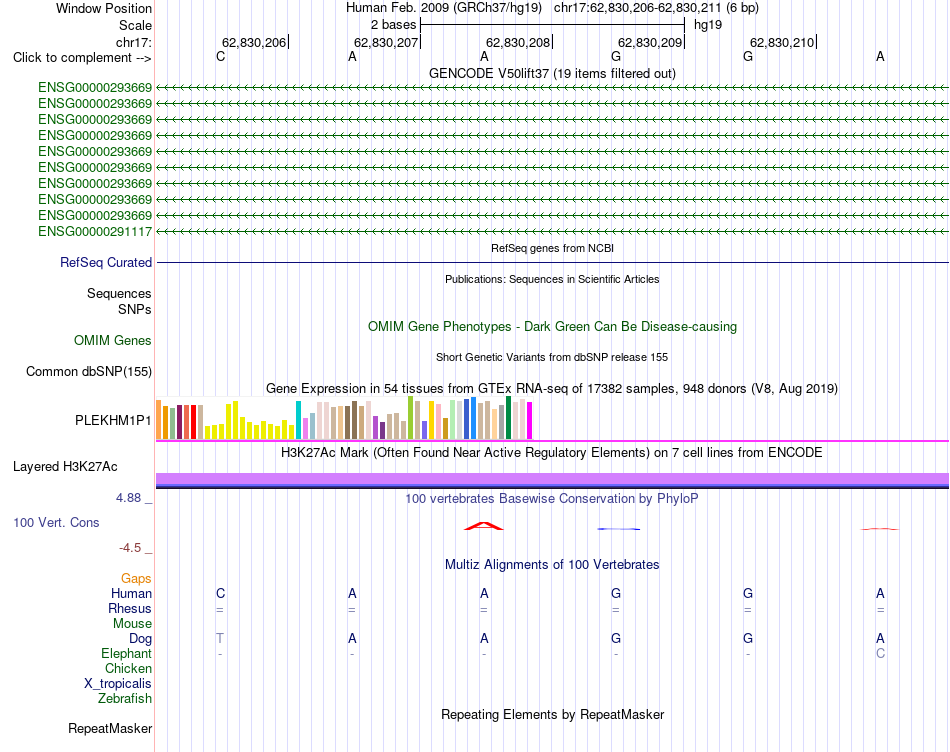Click base C in the Elephant row
950x752 pixels.
coord(880,653)
